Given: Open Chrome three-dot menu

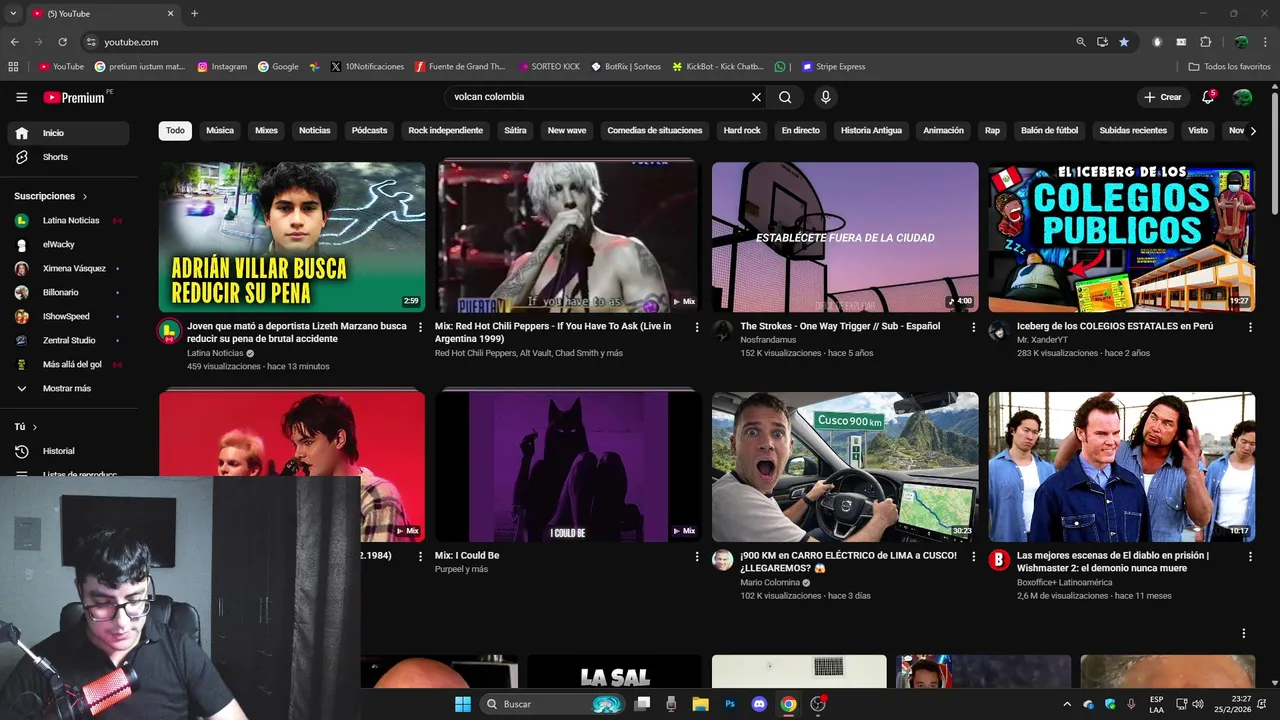Looking at the screenshot, I should 1267,42.
